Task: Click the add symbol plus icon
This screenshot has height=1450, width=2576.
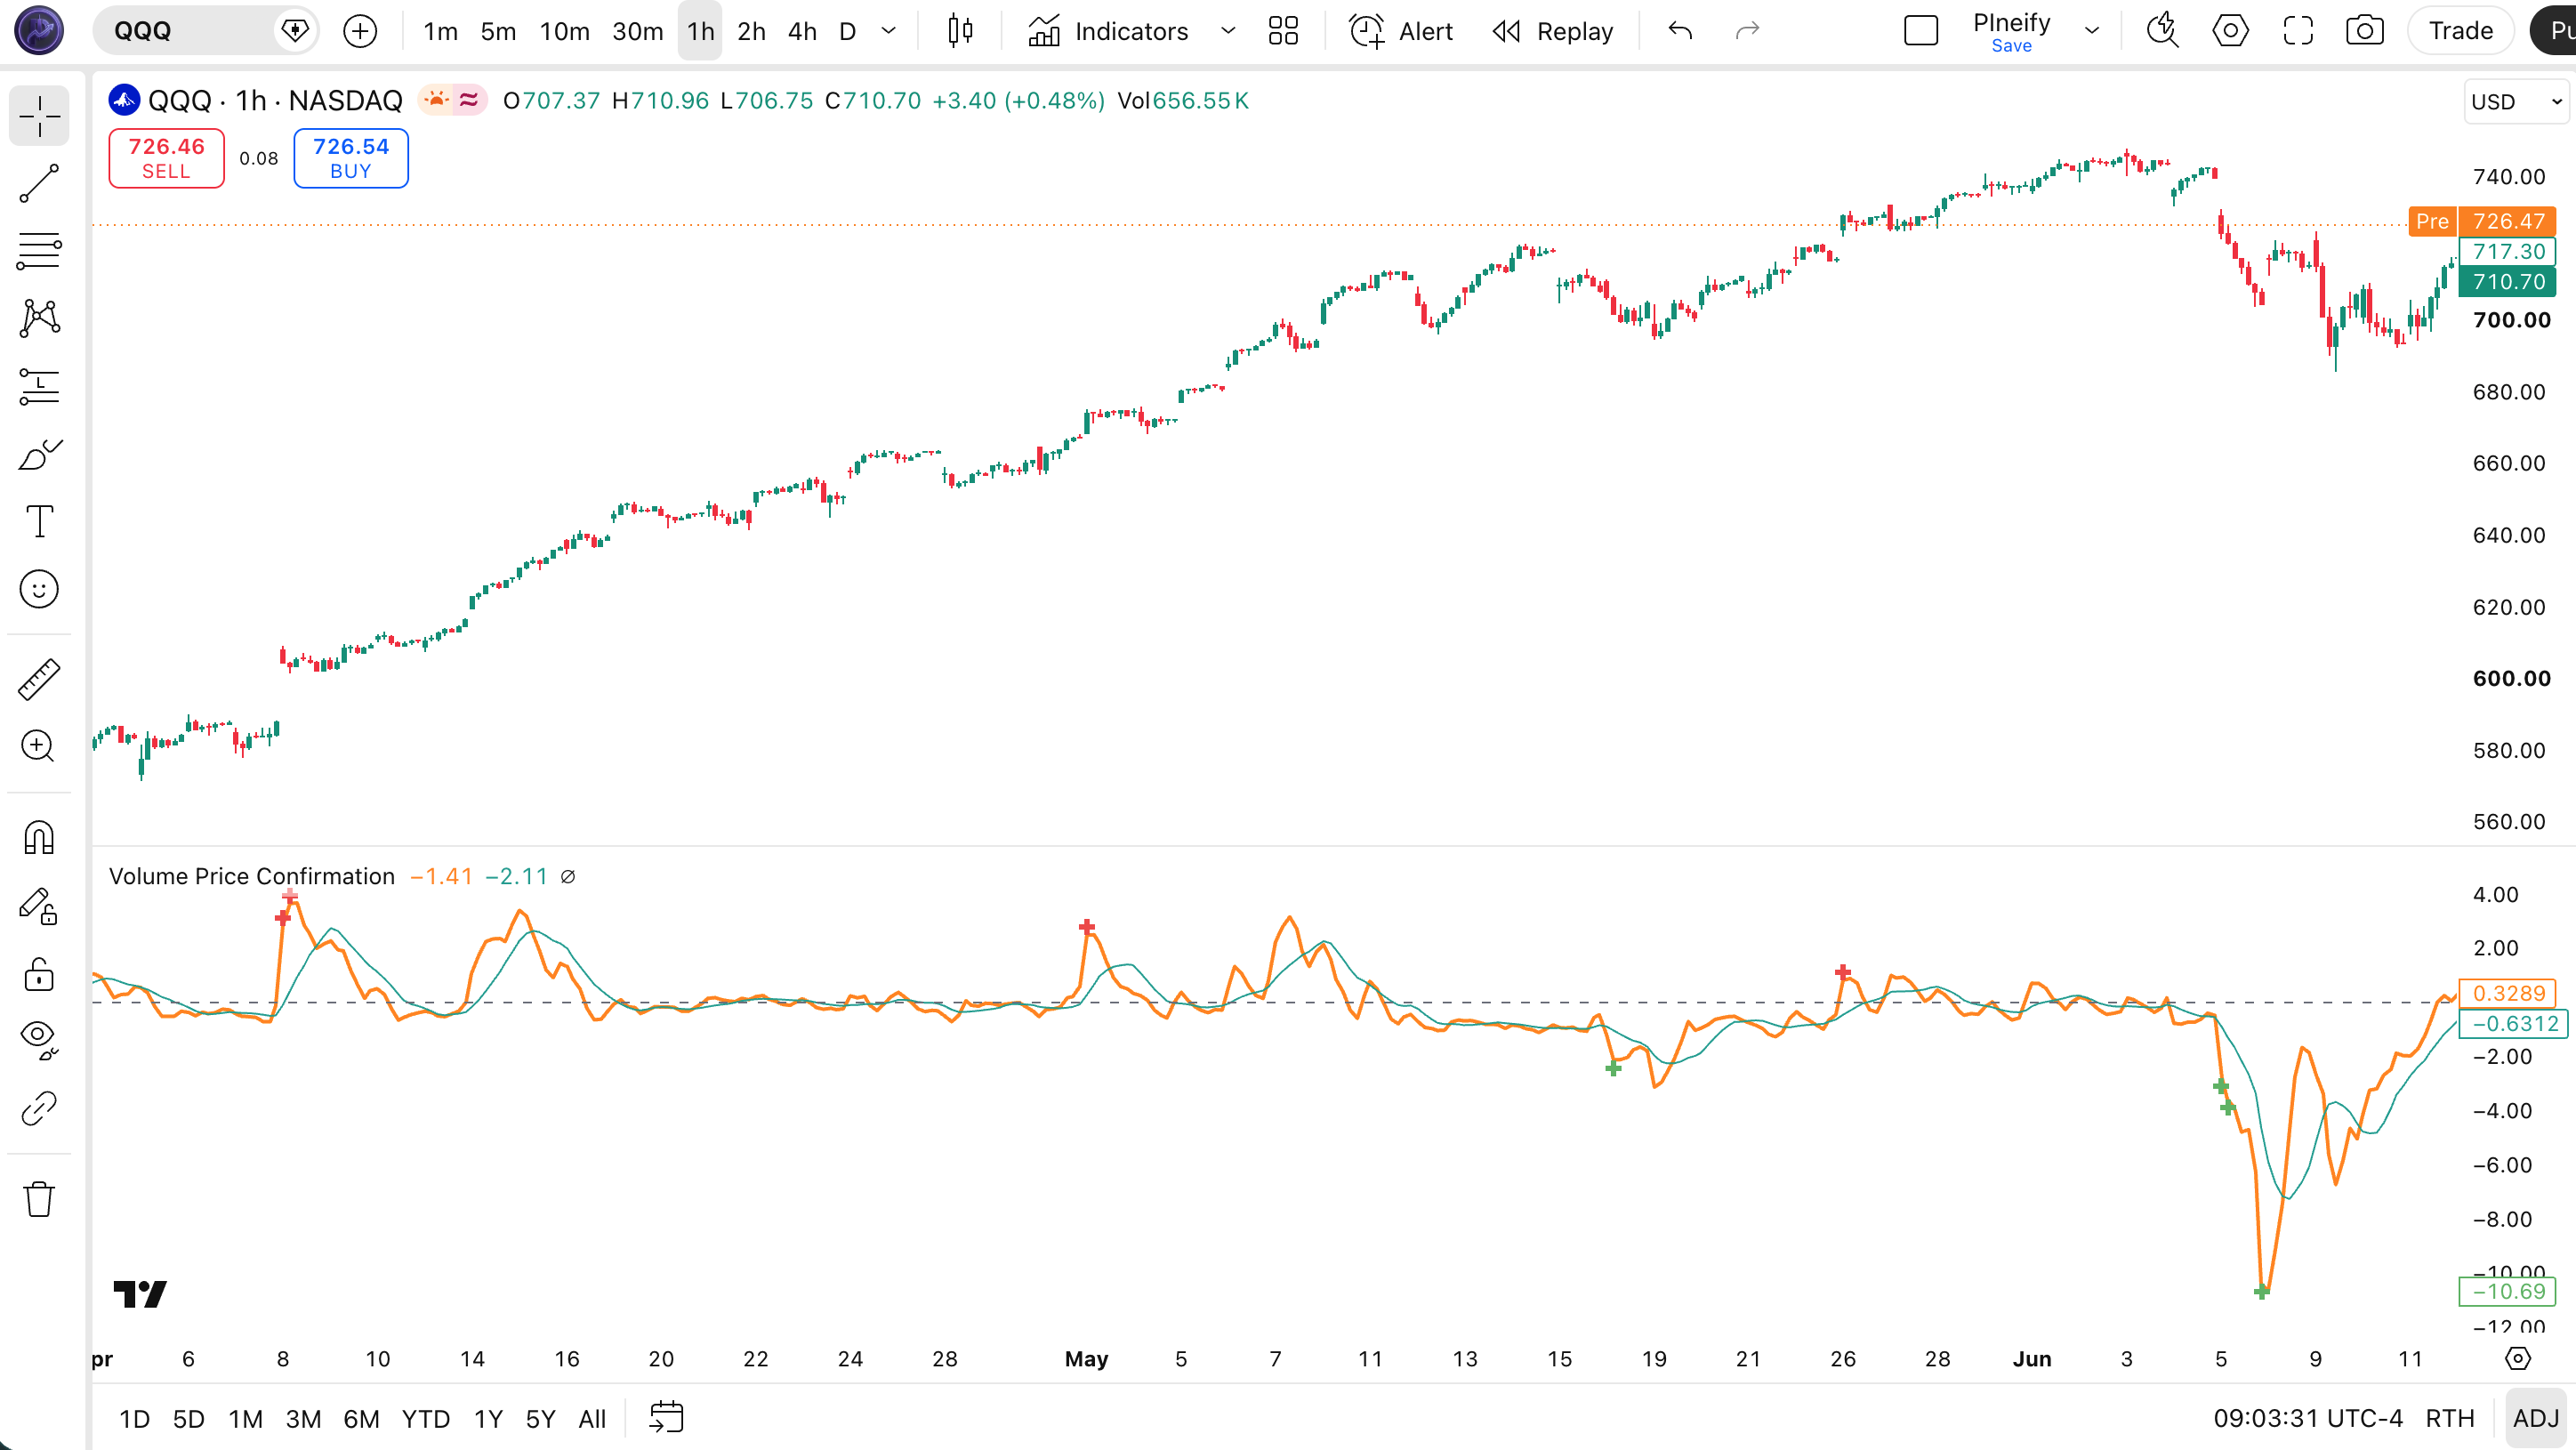Action: (360, 31)
